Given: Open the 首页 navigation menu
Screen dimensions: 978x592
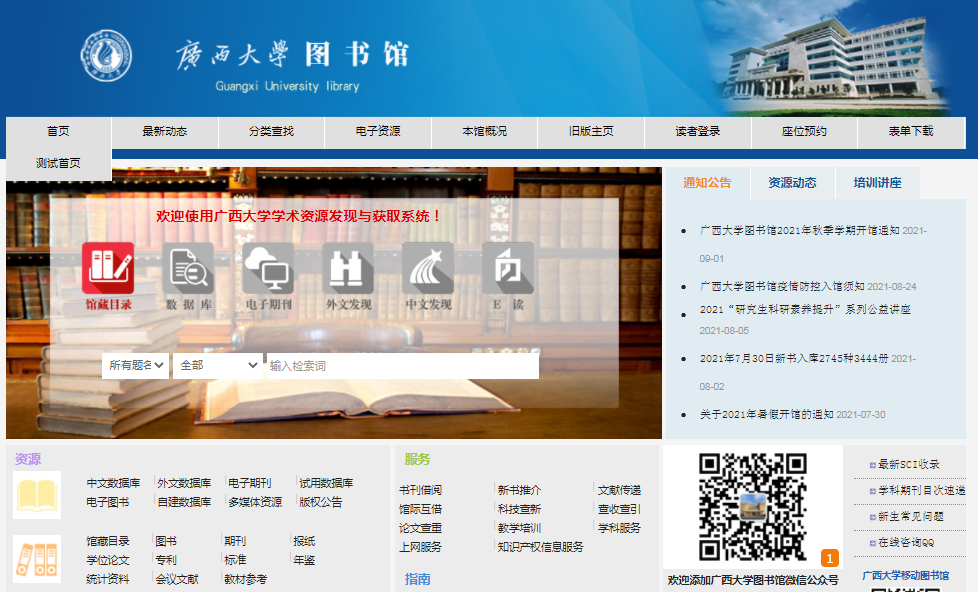Looking at the screenshot, I should point(58,132).
